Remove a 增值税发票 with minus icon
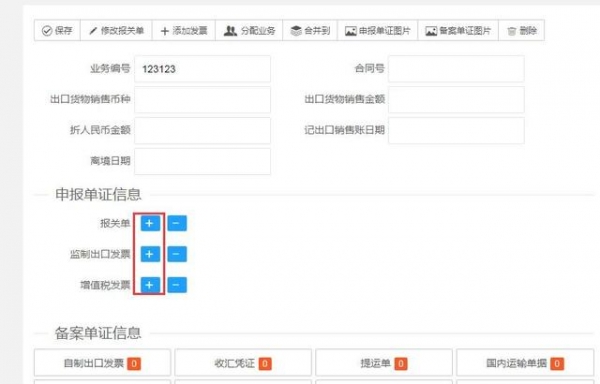 [177, 285]
